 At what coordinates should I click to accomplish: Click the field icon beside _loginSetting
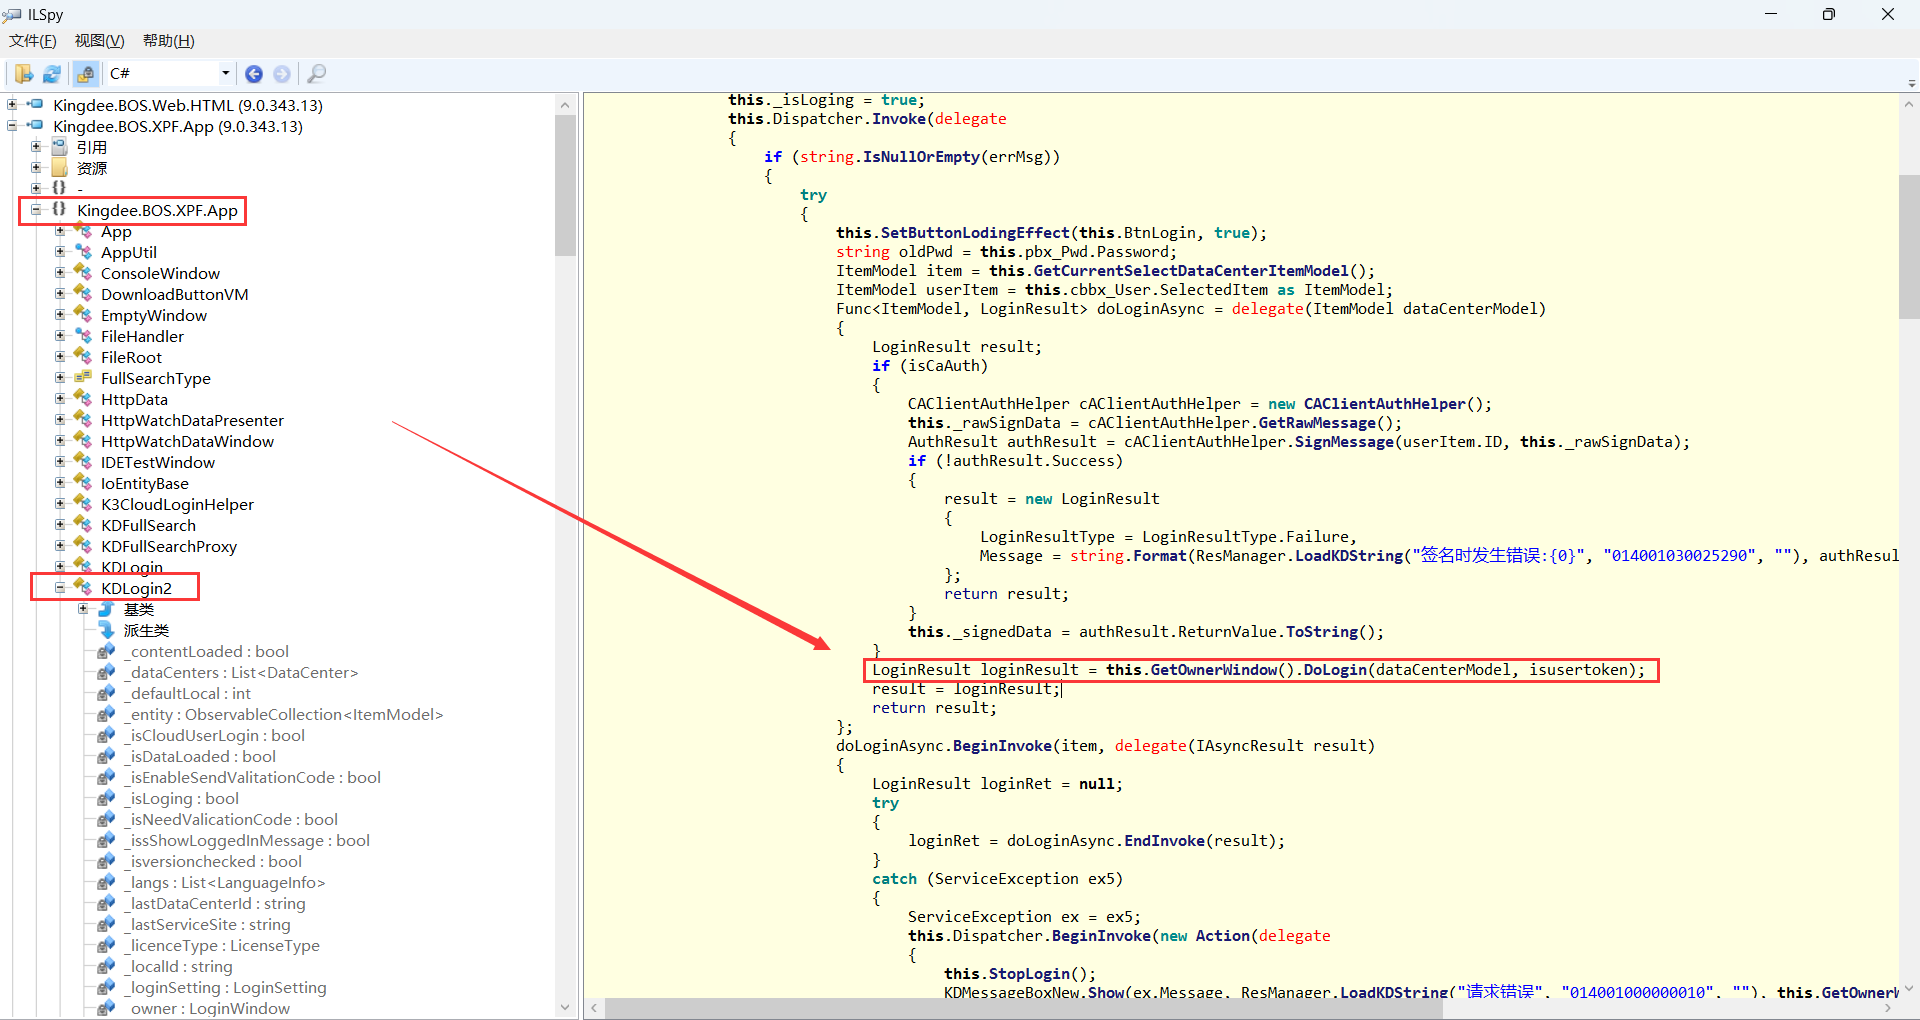pyautogui.click(x=107, y=987)
